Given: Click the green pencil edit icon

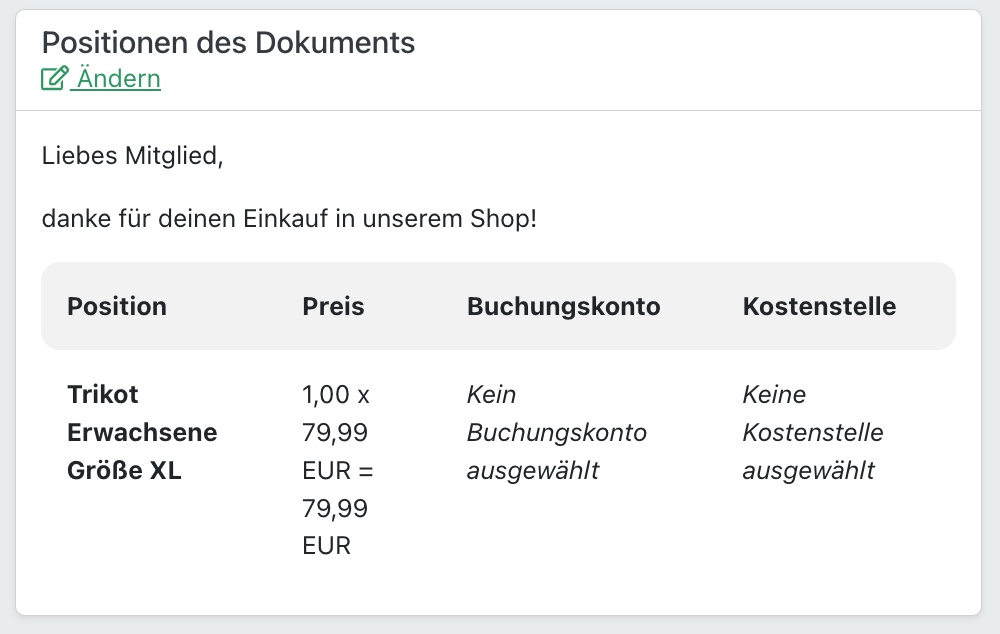Looking at the screenshot, I should [x=51, y=78].
